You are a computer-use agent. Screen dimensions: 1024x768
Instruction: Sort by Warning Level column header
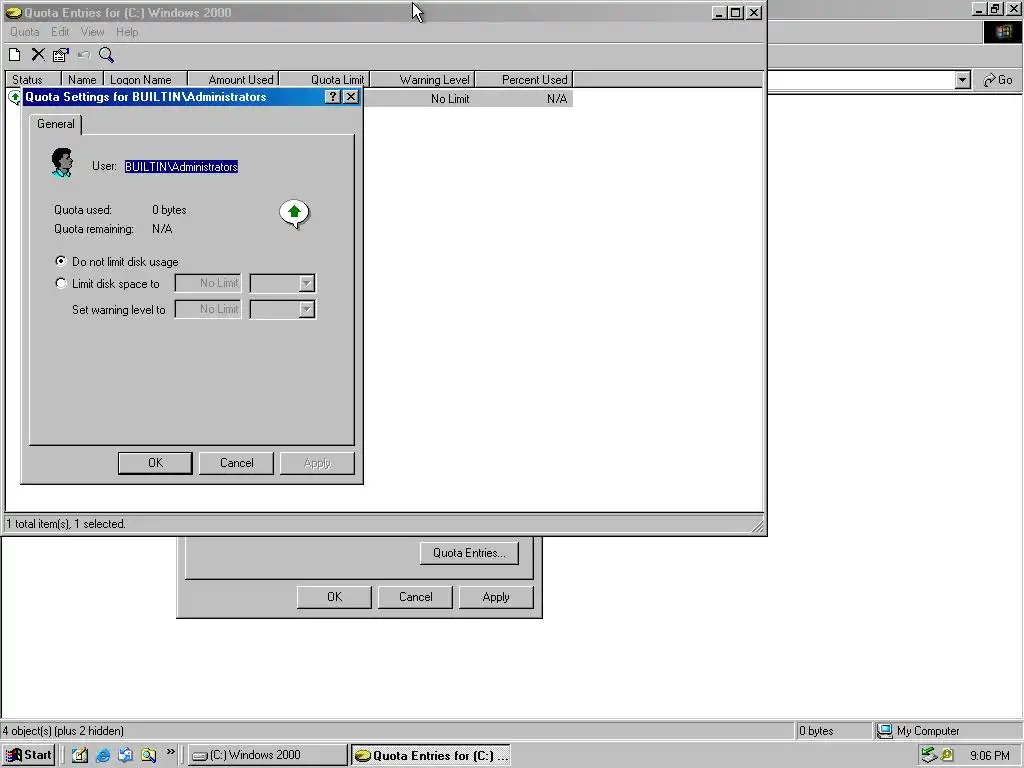[x=422, y=80]
